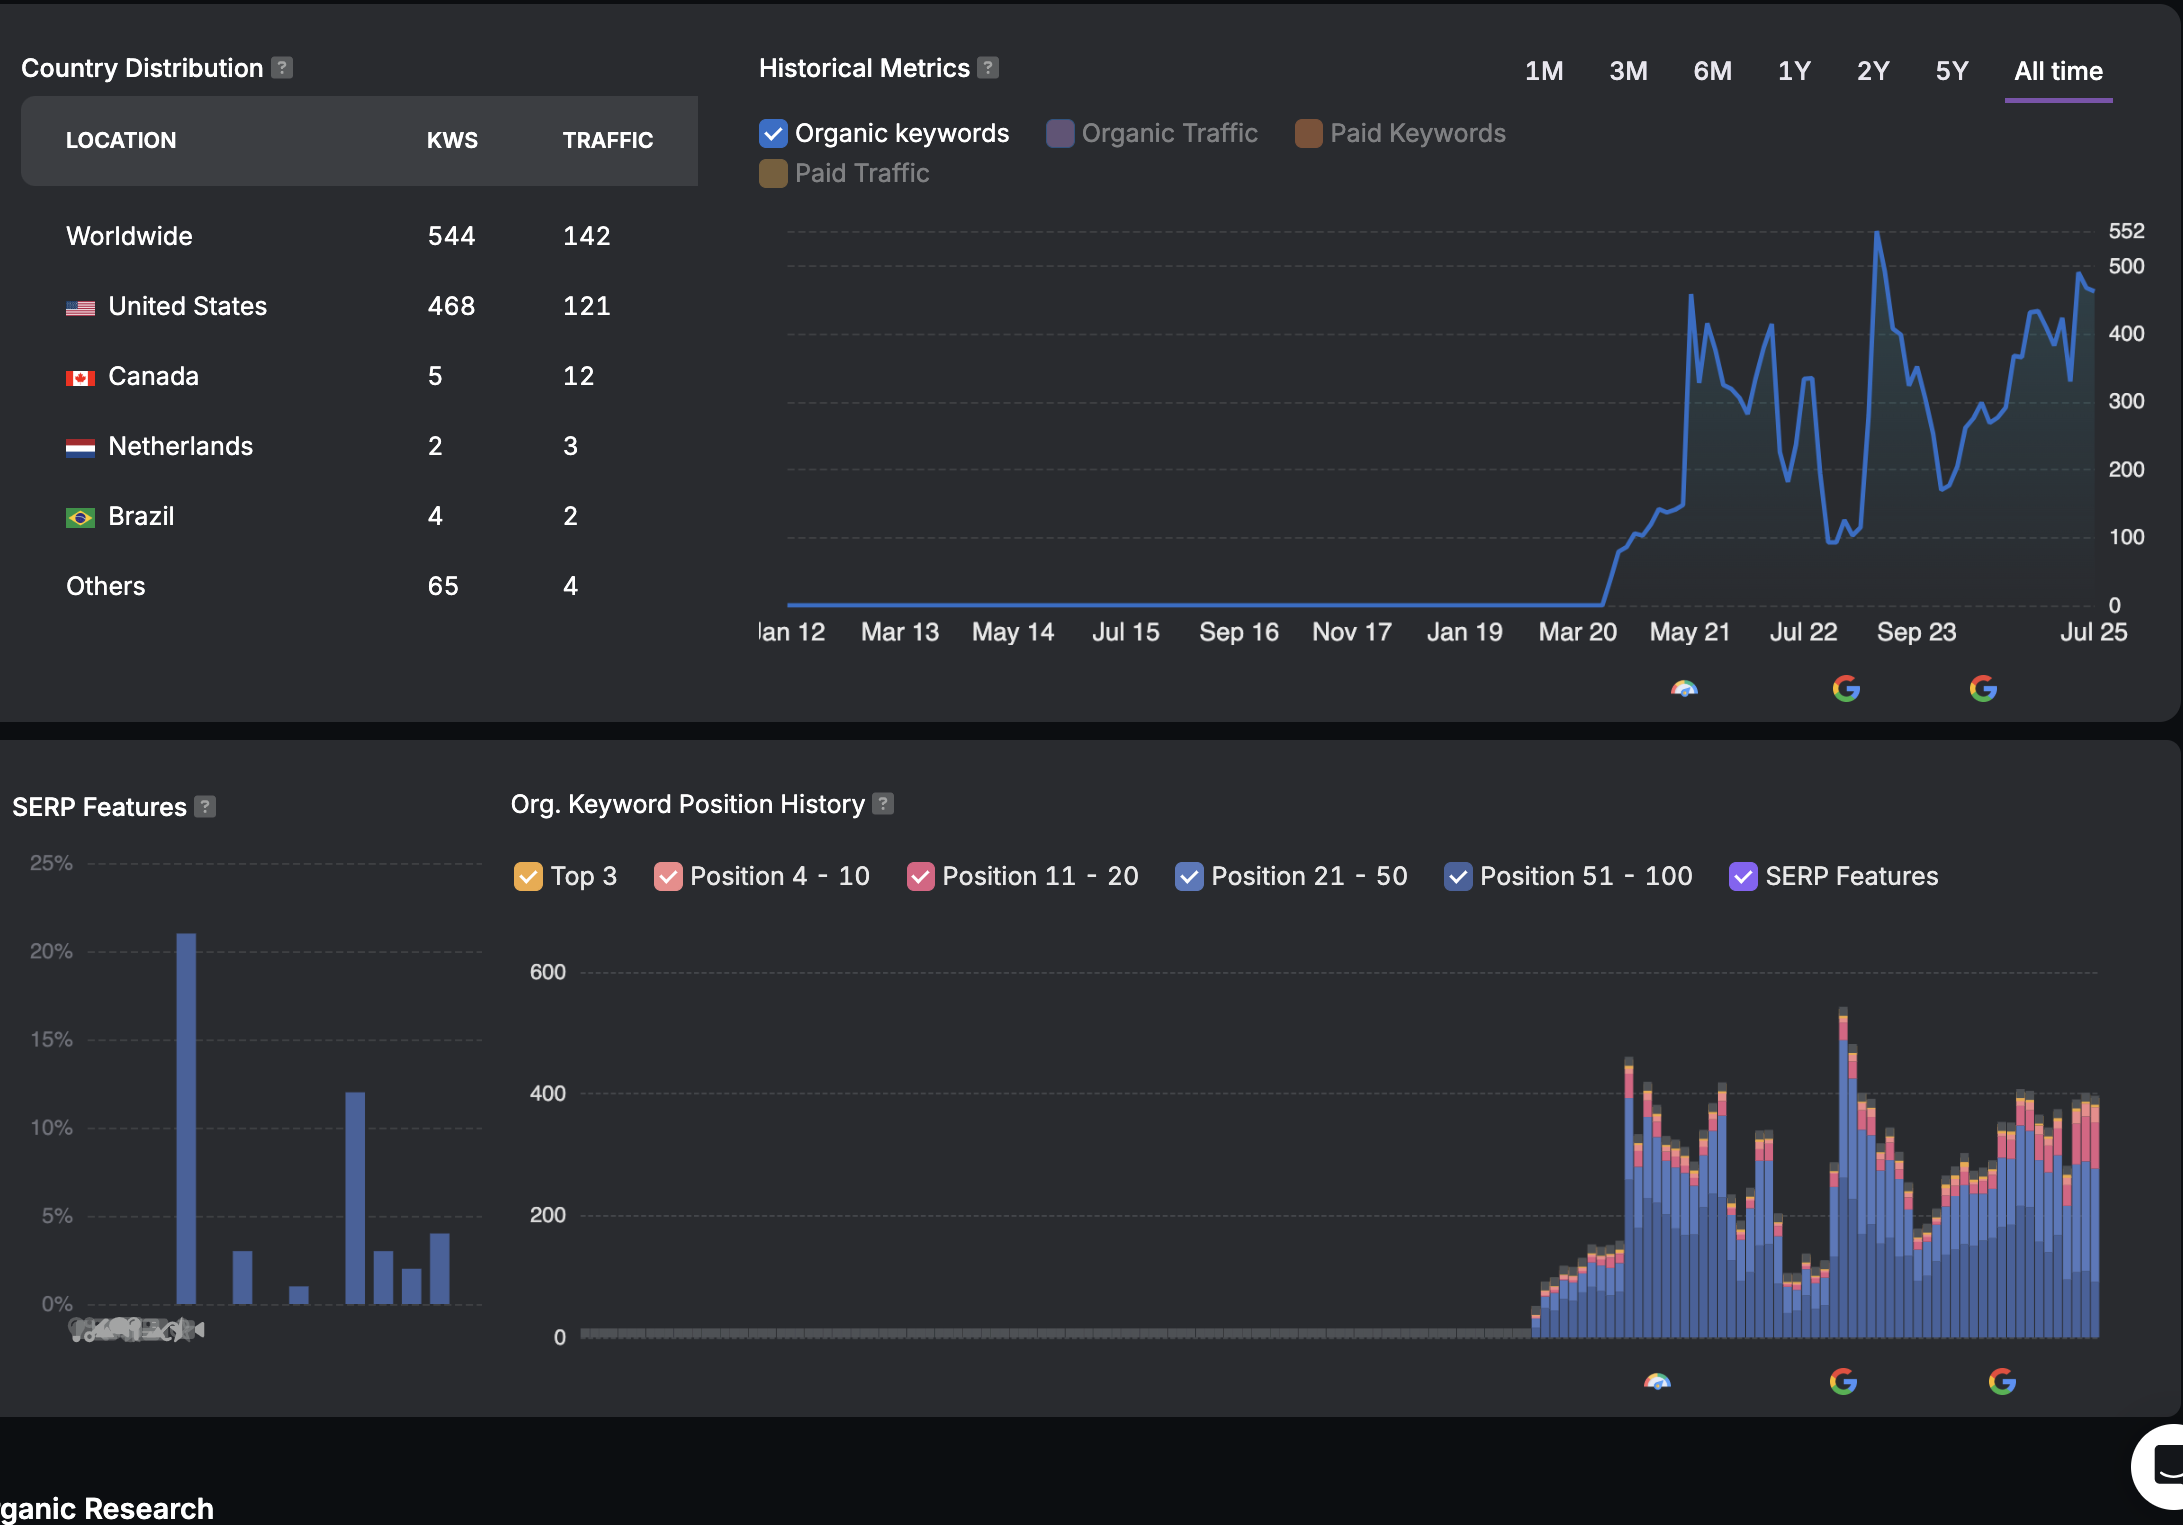Viewport: 2183px width, 1525px height.
Task: Click first Google update marker under Historical Metrics
Action: tap(1846, 688)
